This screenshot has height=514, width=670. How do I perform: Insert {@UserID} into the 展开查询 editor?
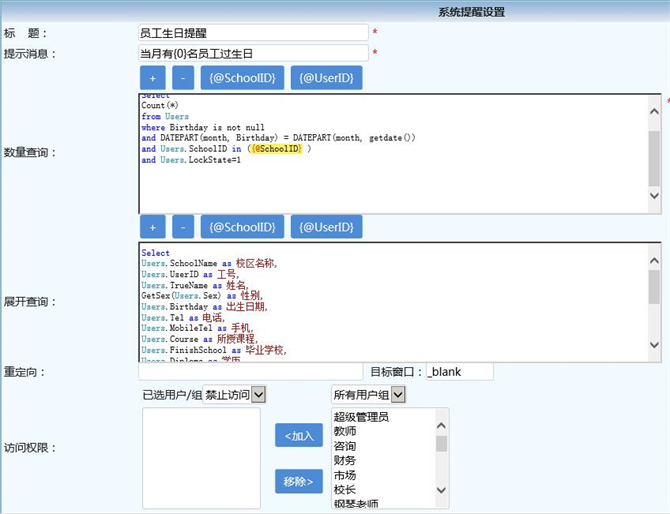326,227
